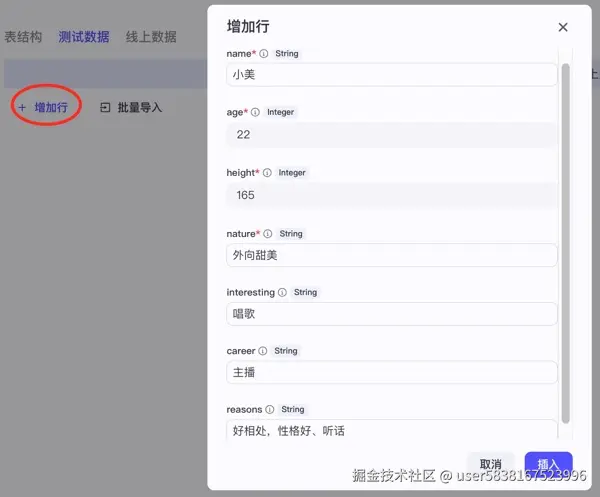Click the Integer type tag beside age

click(280, 112)
